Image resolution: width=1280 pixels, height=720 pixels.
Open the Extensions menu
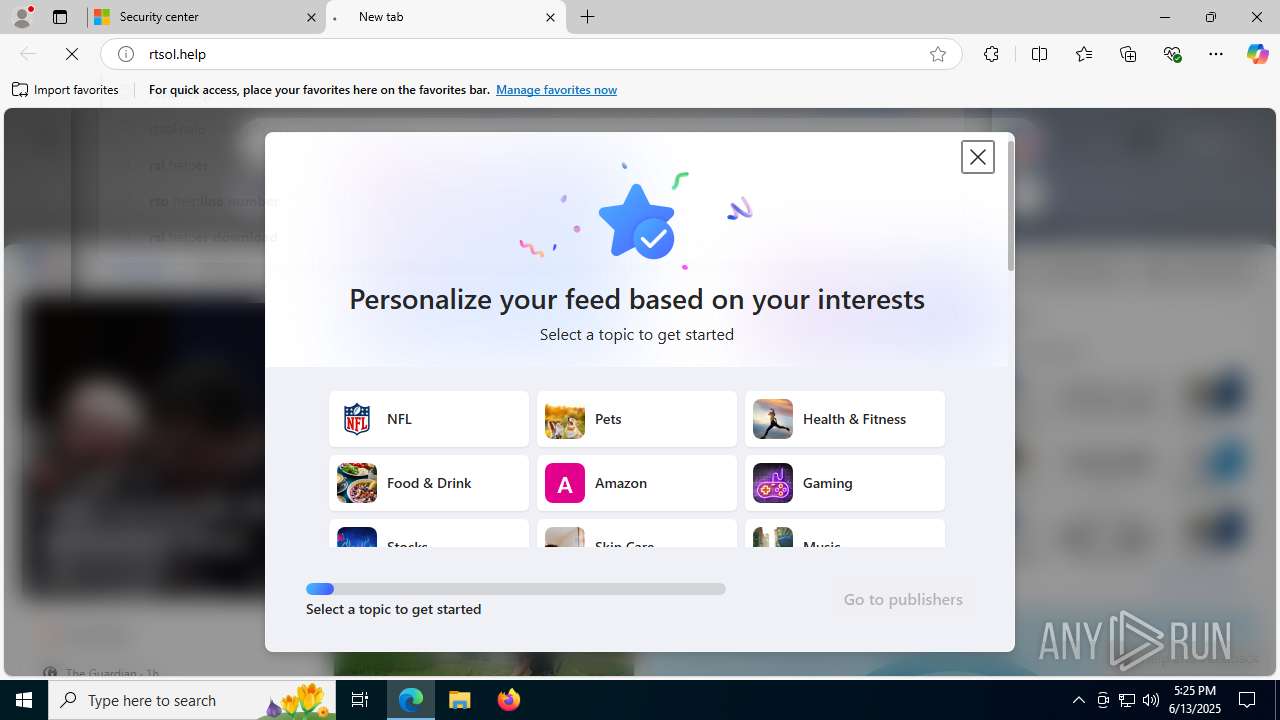click(991, 54)
